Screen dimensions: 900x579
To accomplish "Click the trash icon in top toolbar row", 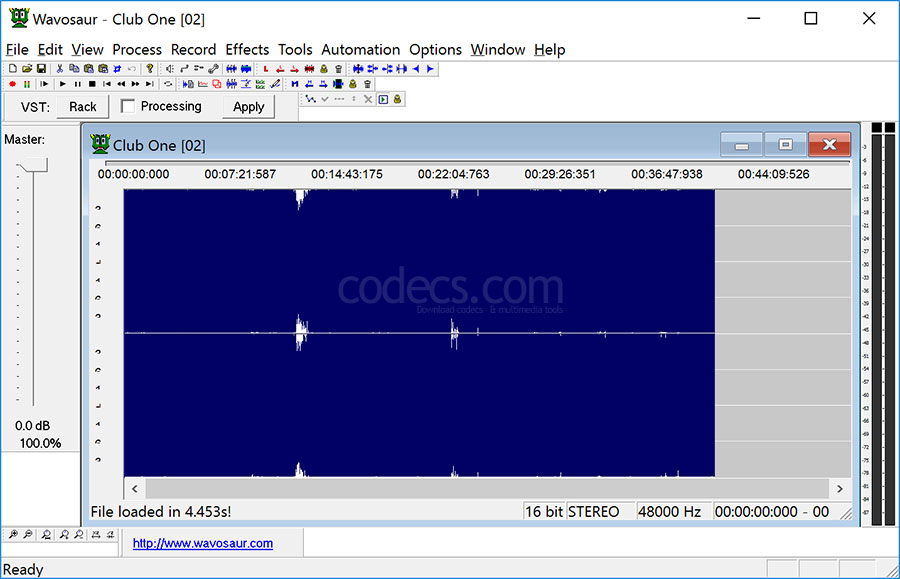I will tap(339, 69).
